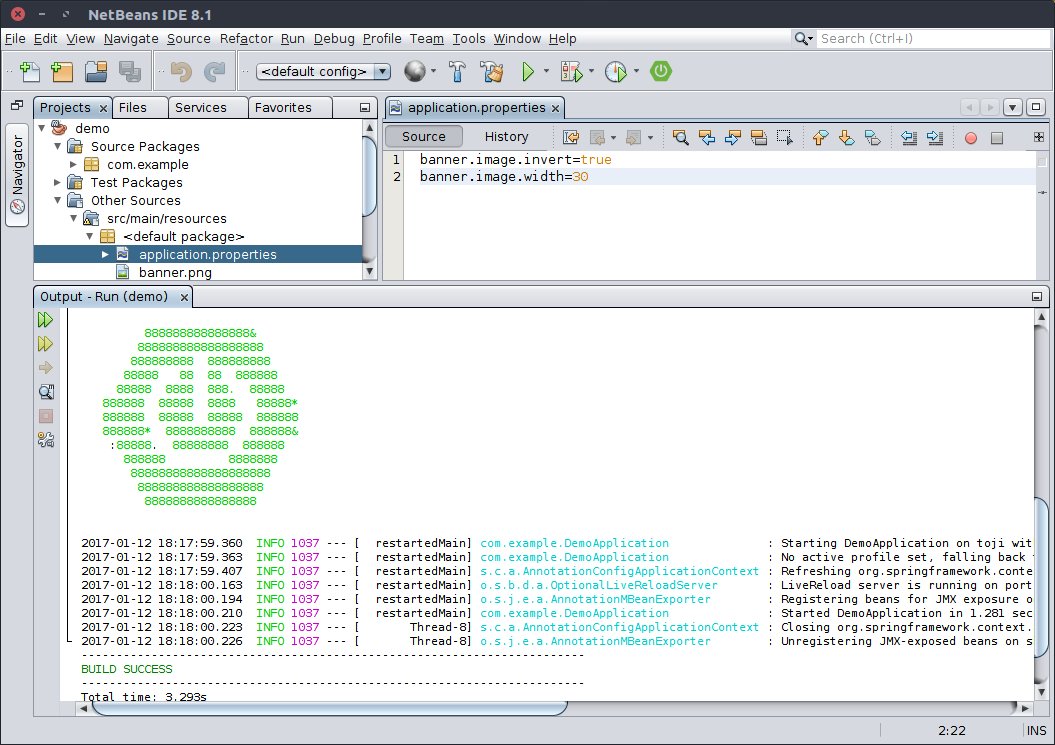This screenshot has height=745, width=1055.
Task: Click the Shift Line Right icon
Action: pos(935,137)
